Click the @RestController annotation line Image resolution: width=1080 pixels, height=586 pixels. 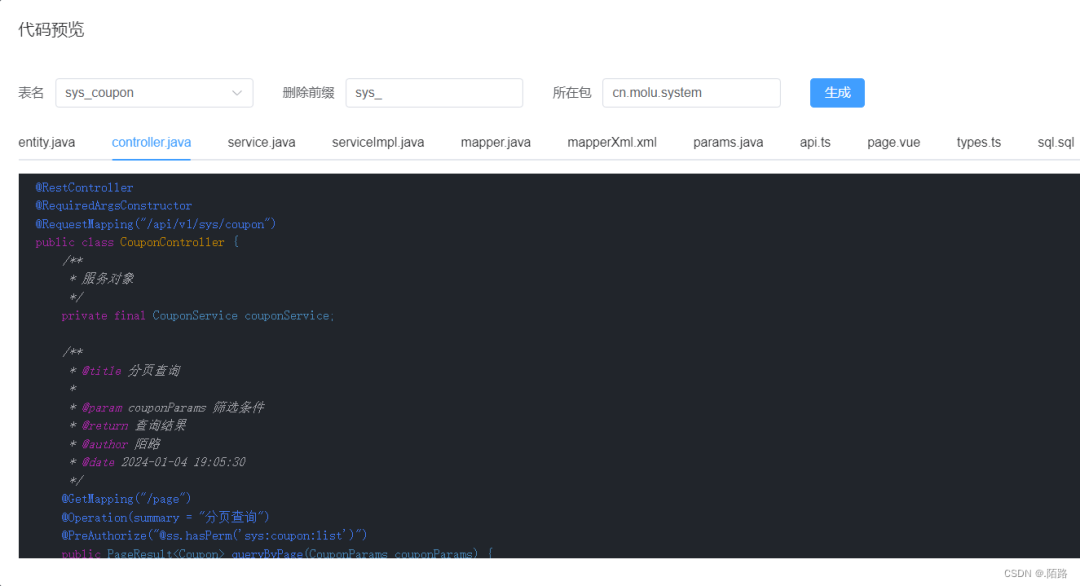[x=84, y=187]
